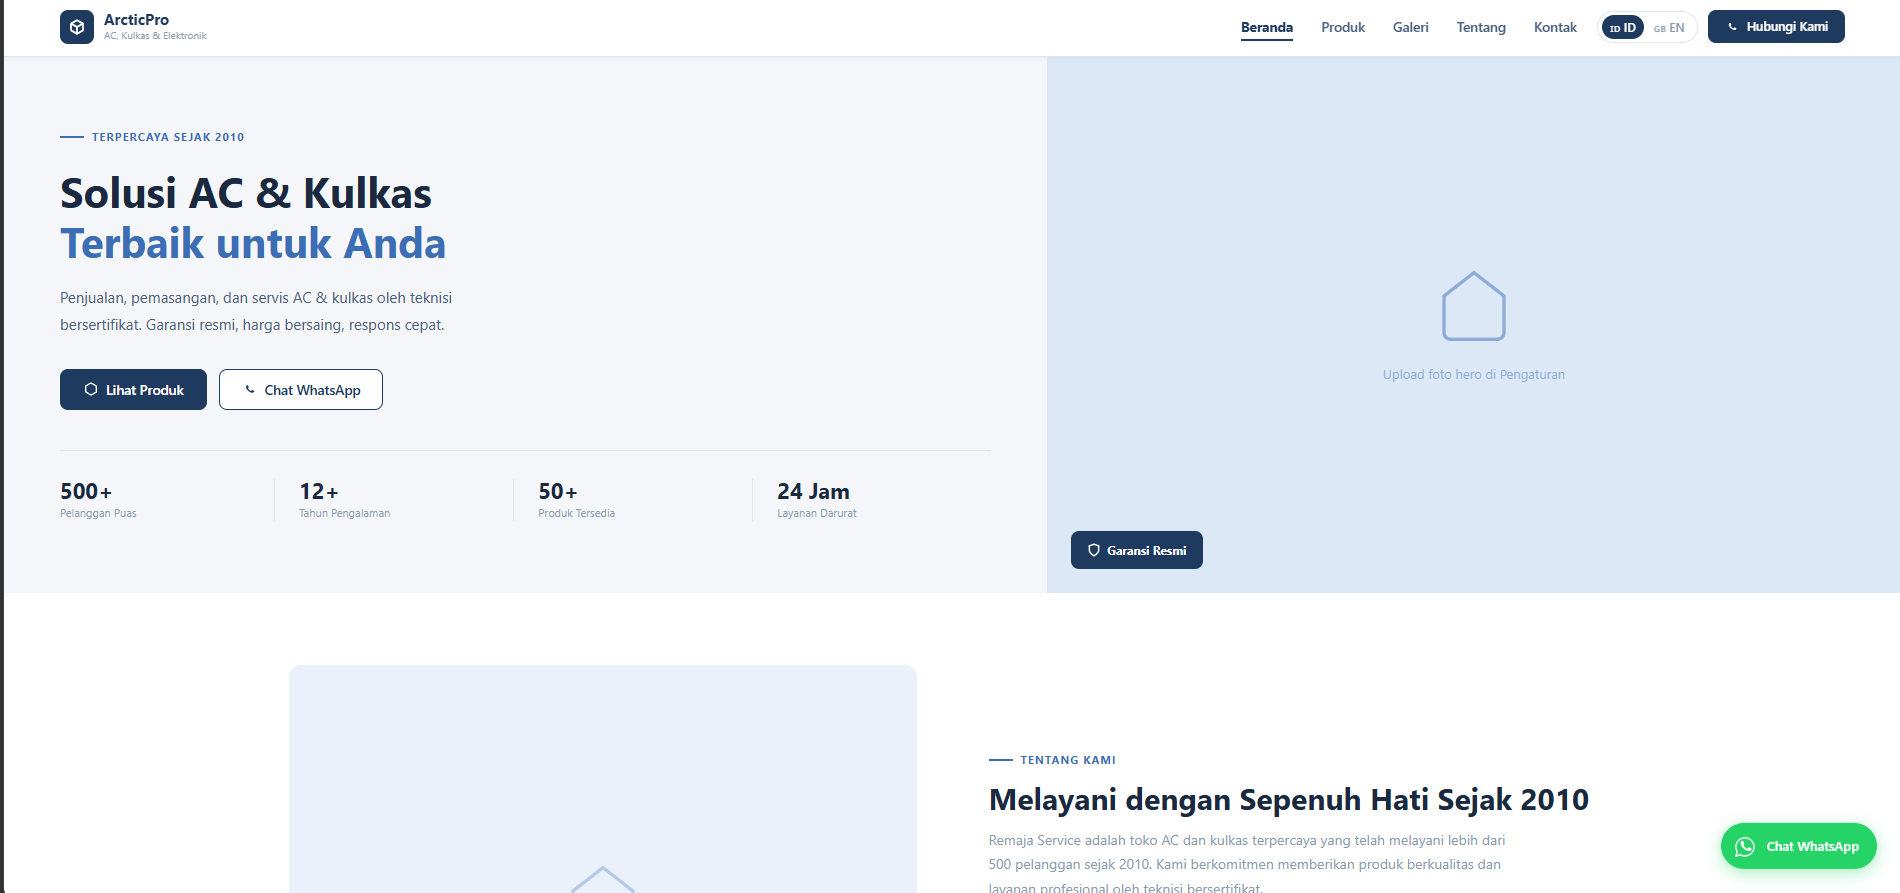Viewport: 1900px width, 893px height.
Task: Click WhatsApp logo in floating chat button
Action: point(1745,846)
